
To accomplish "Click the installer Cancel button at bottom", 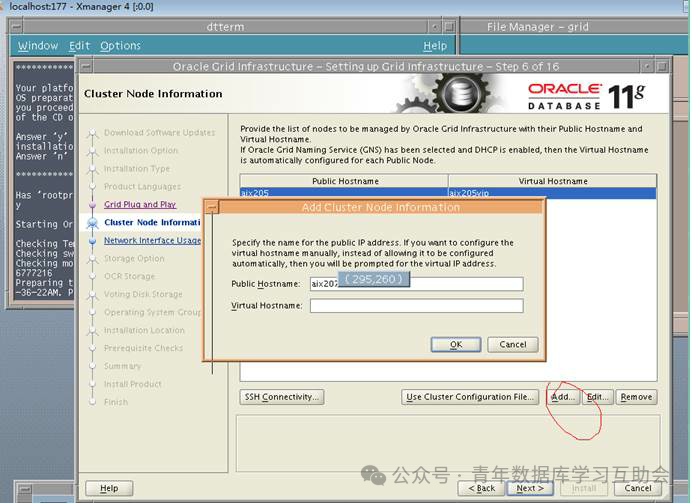I will [x=638, y=488].
